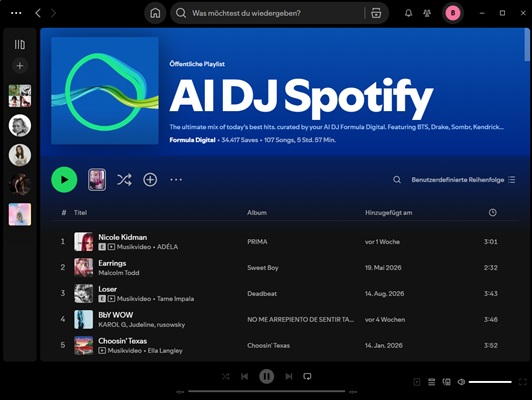Open 'Benutzerdefinierte Reihenfolge' sort dropdown
Viewport: 532px width, 400px height.
tap(463, 179)
